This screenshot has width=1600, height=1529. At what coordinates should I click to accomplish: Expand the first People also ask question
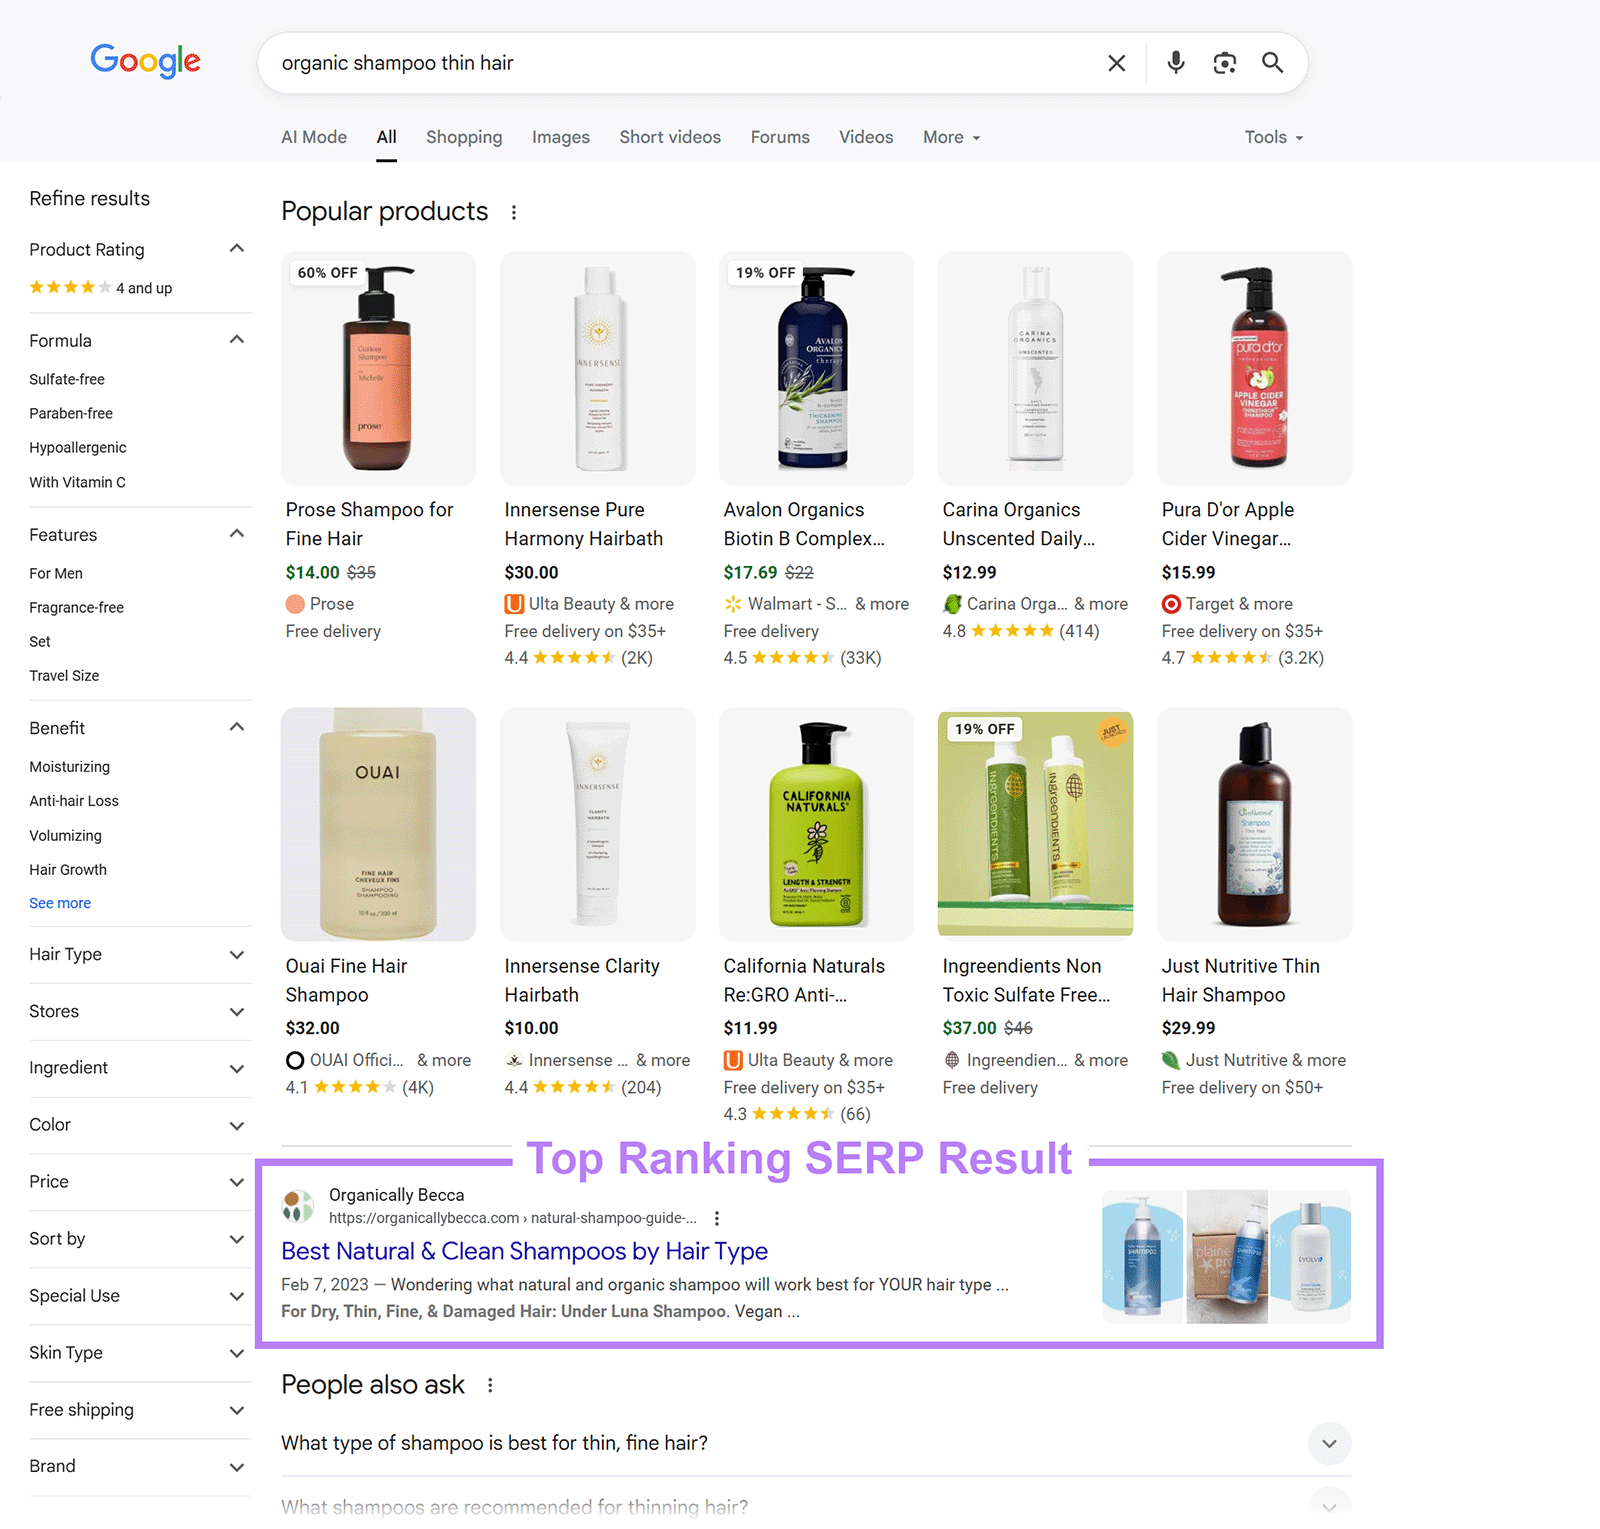(x=1330, y=1443)
